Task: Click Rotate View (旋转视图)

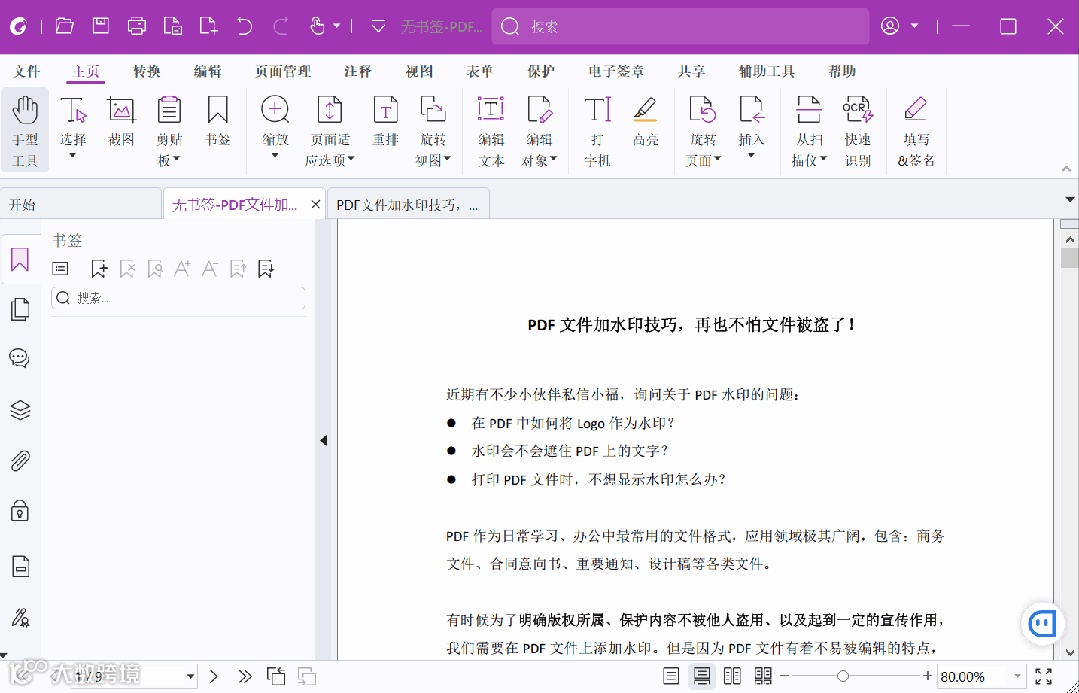Action: click(433, 130)
